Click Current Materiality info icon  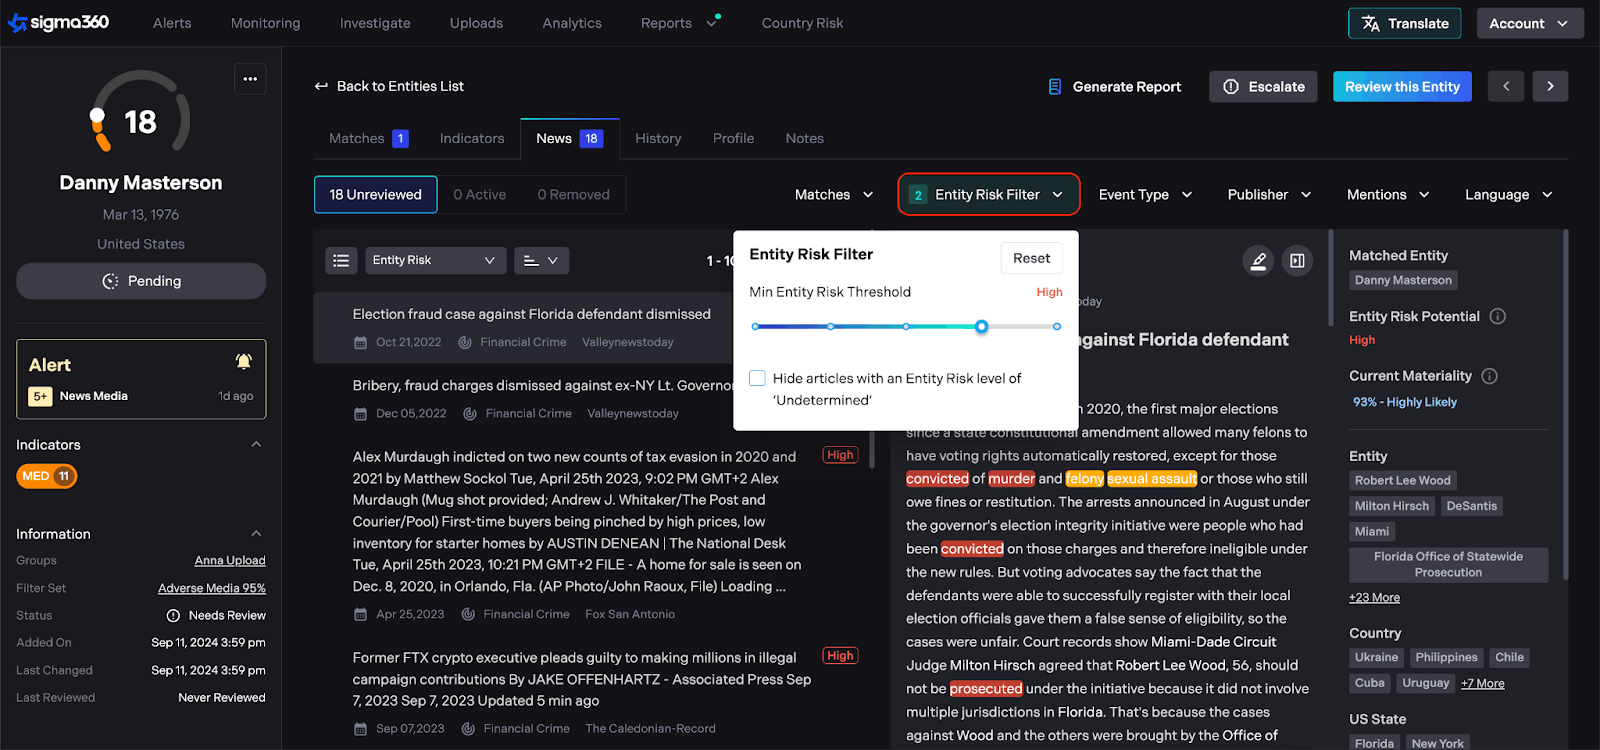point(1489,377)
